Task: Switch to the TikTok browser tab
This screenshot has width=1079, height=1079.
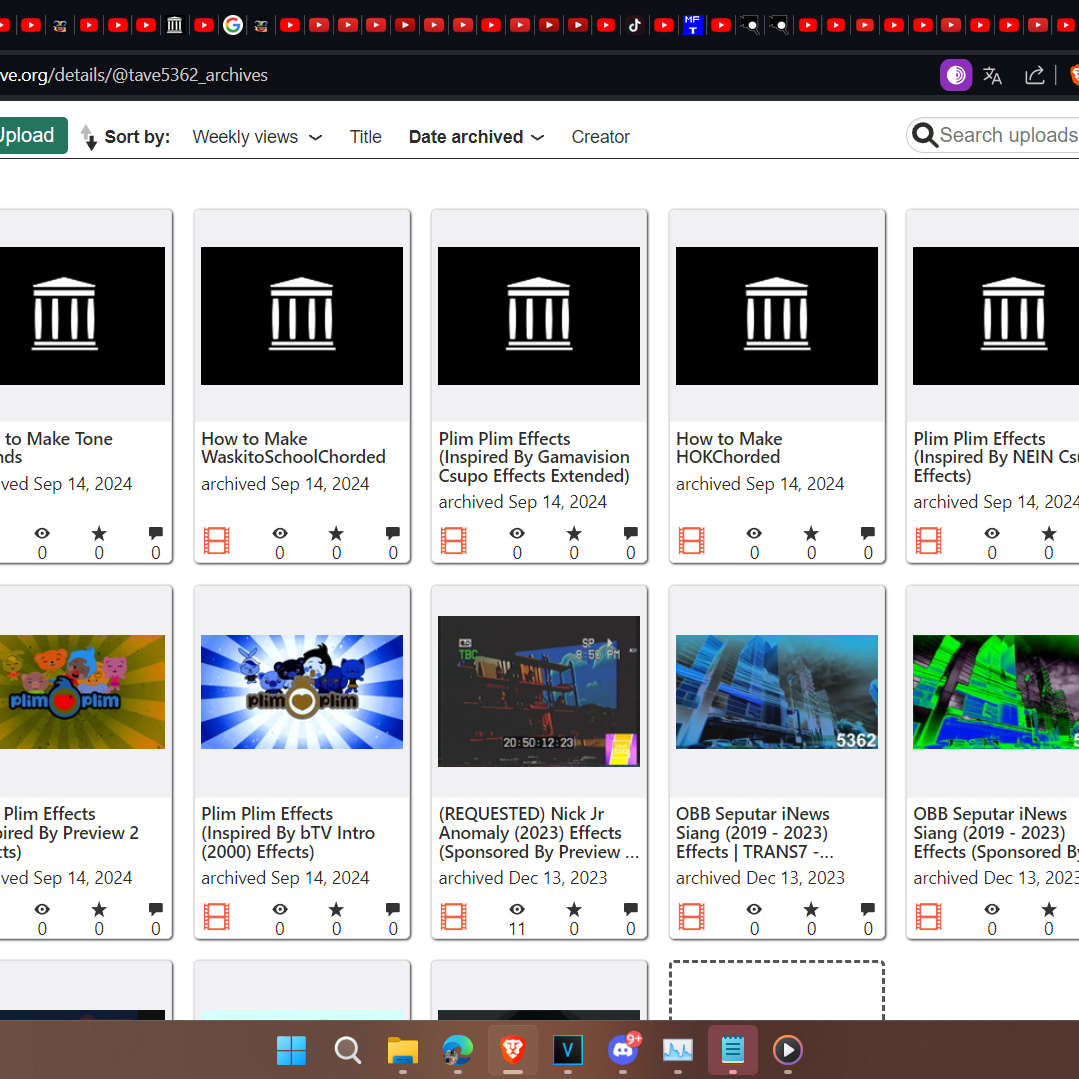Action: 634,25
